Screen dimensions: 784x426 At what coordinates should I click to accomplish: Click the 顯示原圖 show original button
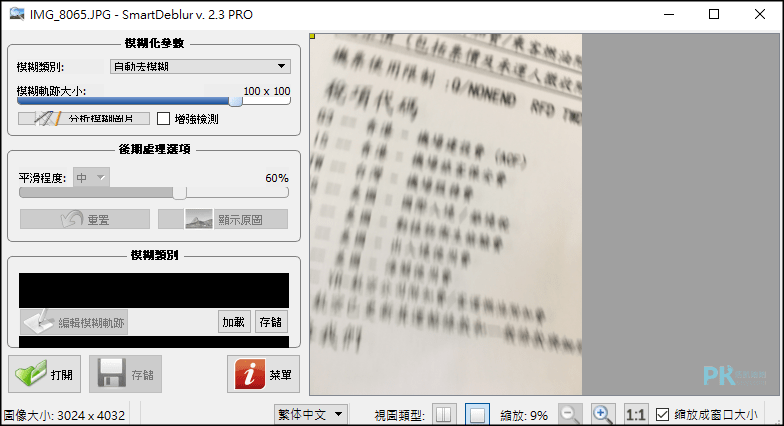223,219
